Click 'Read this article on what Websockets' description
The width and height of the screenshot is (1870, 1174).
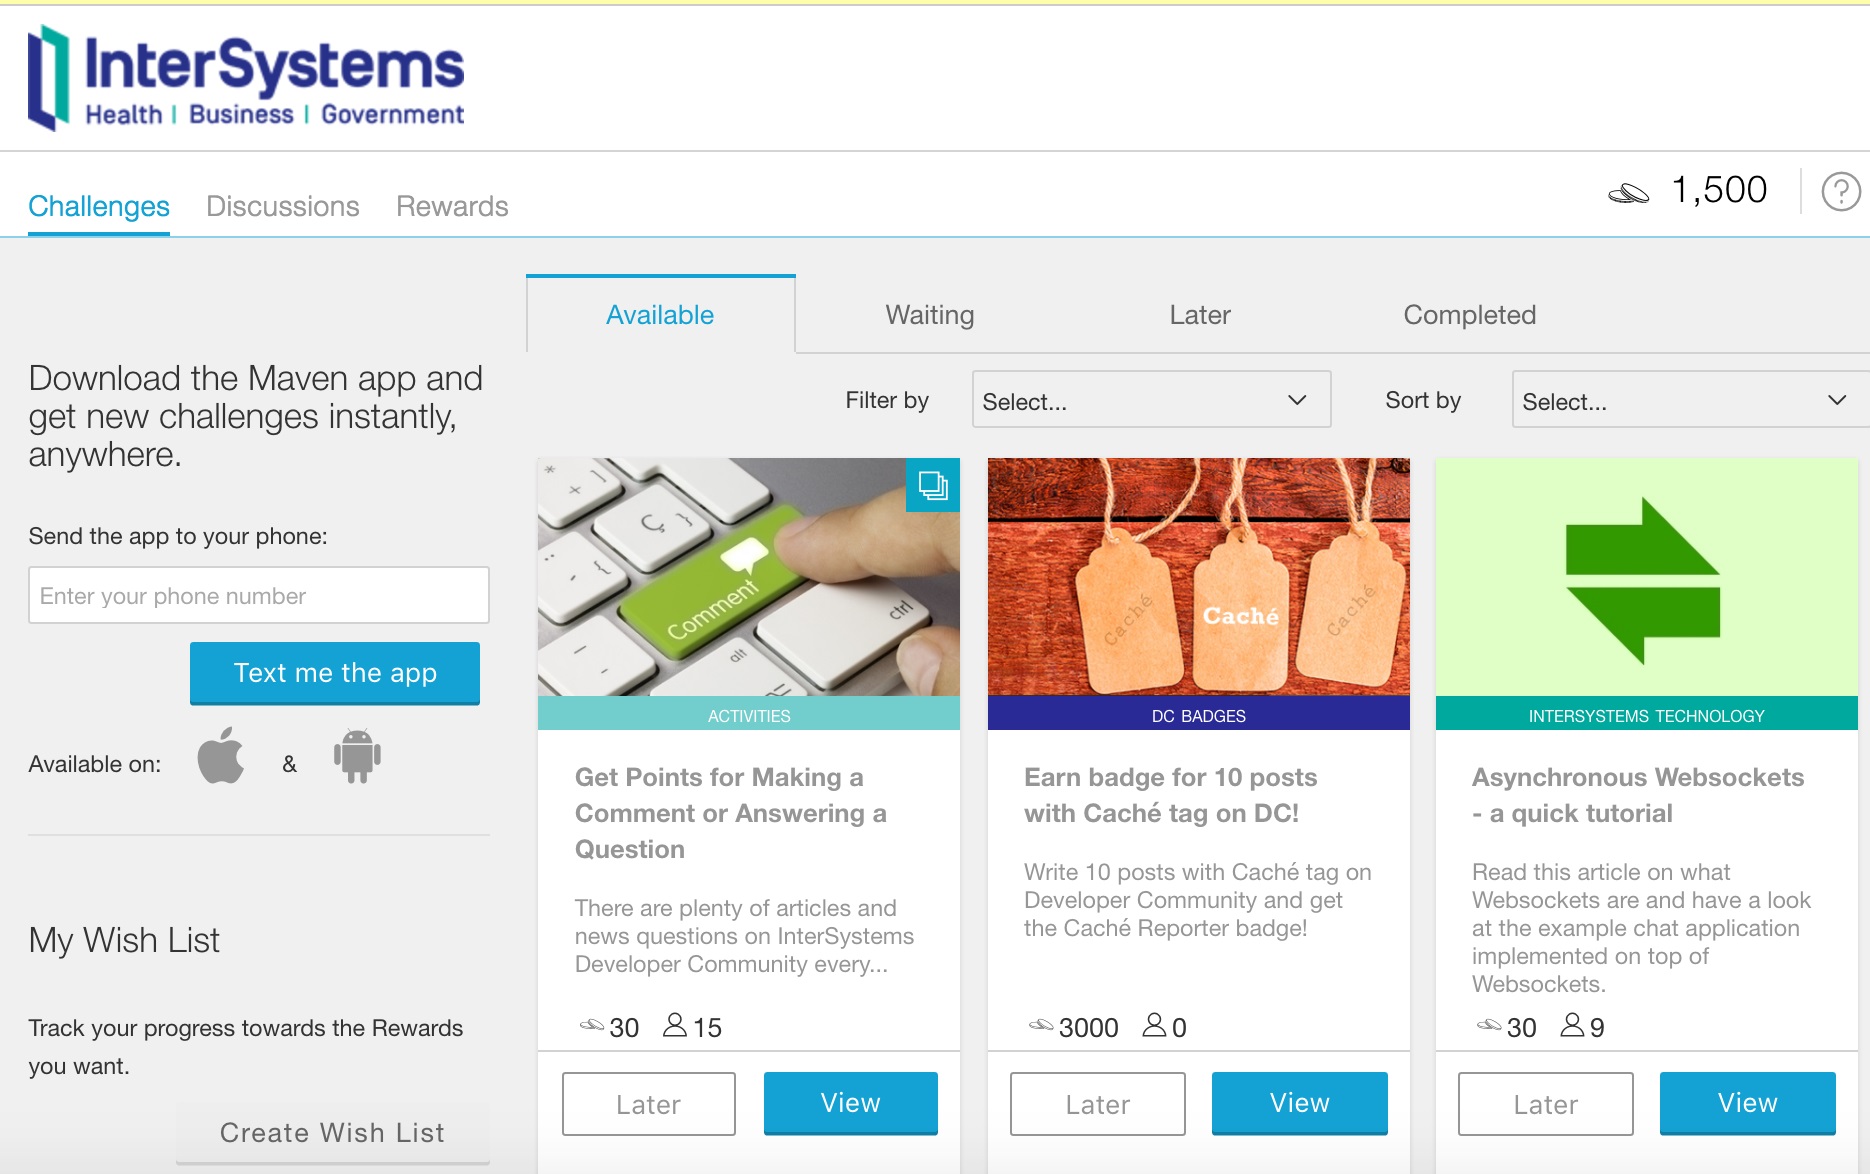point(1642,928)
